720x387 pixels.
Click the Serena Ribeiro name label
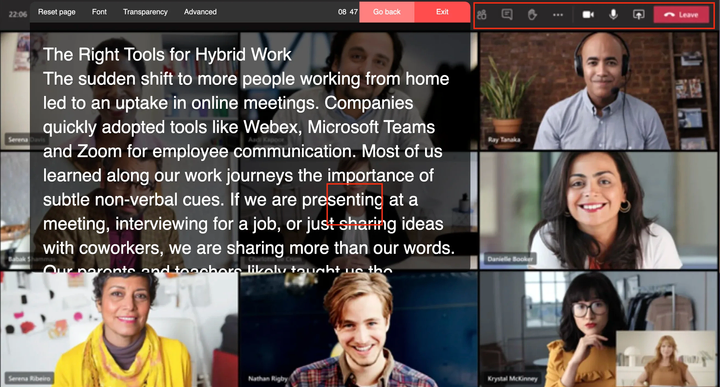(29, 379)
